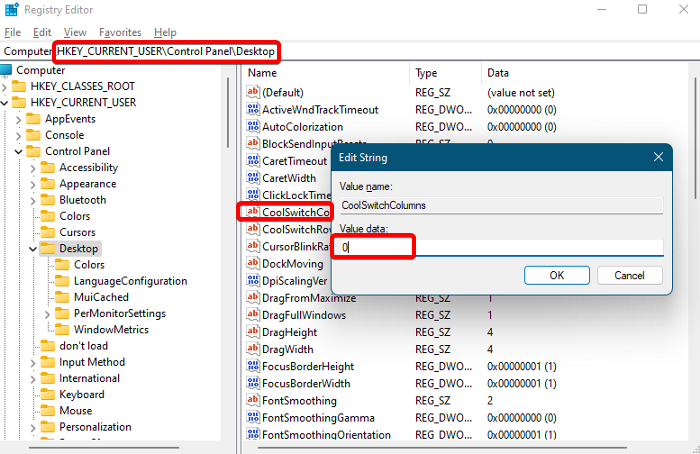700x454 pixels.
Task: Click the AppEvents folder icon
Action: click(x=33, y=119)
